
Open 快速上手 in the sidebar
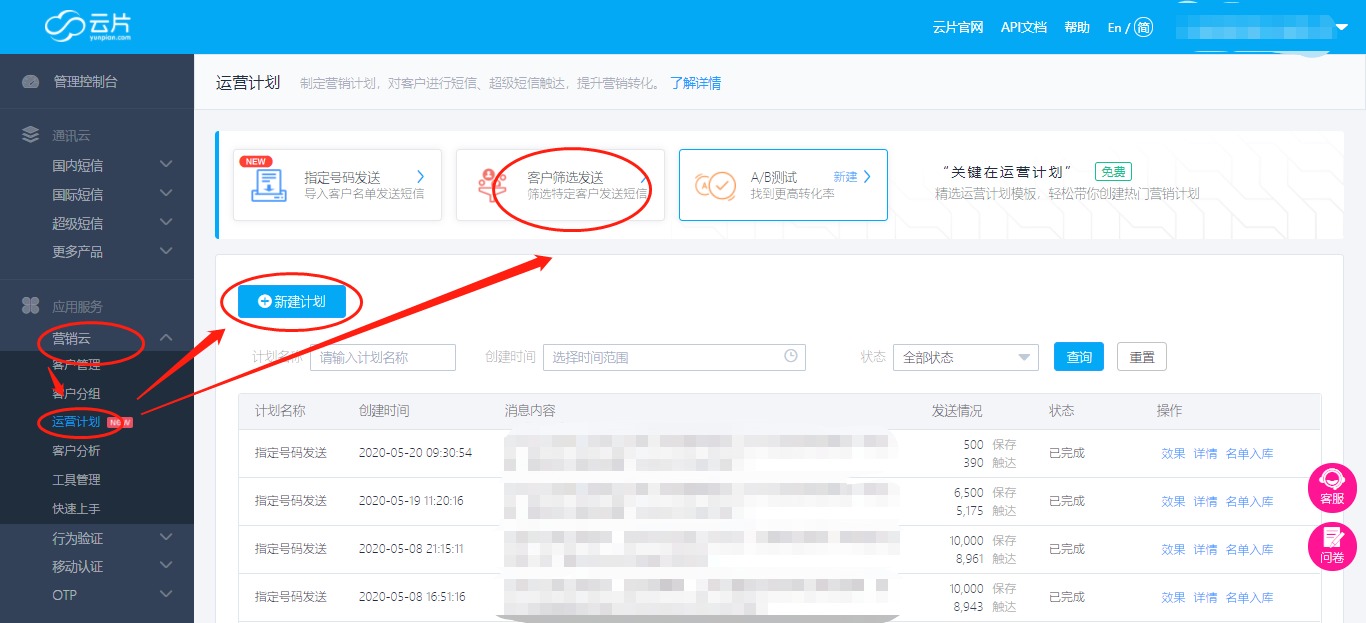76,509
